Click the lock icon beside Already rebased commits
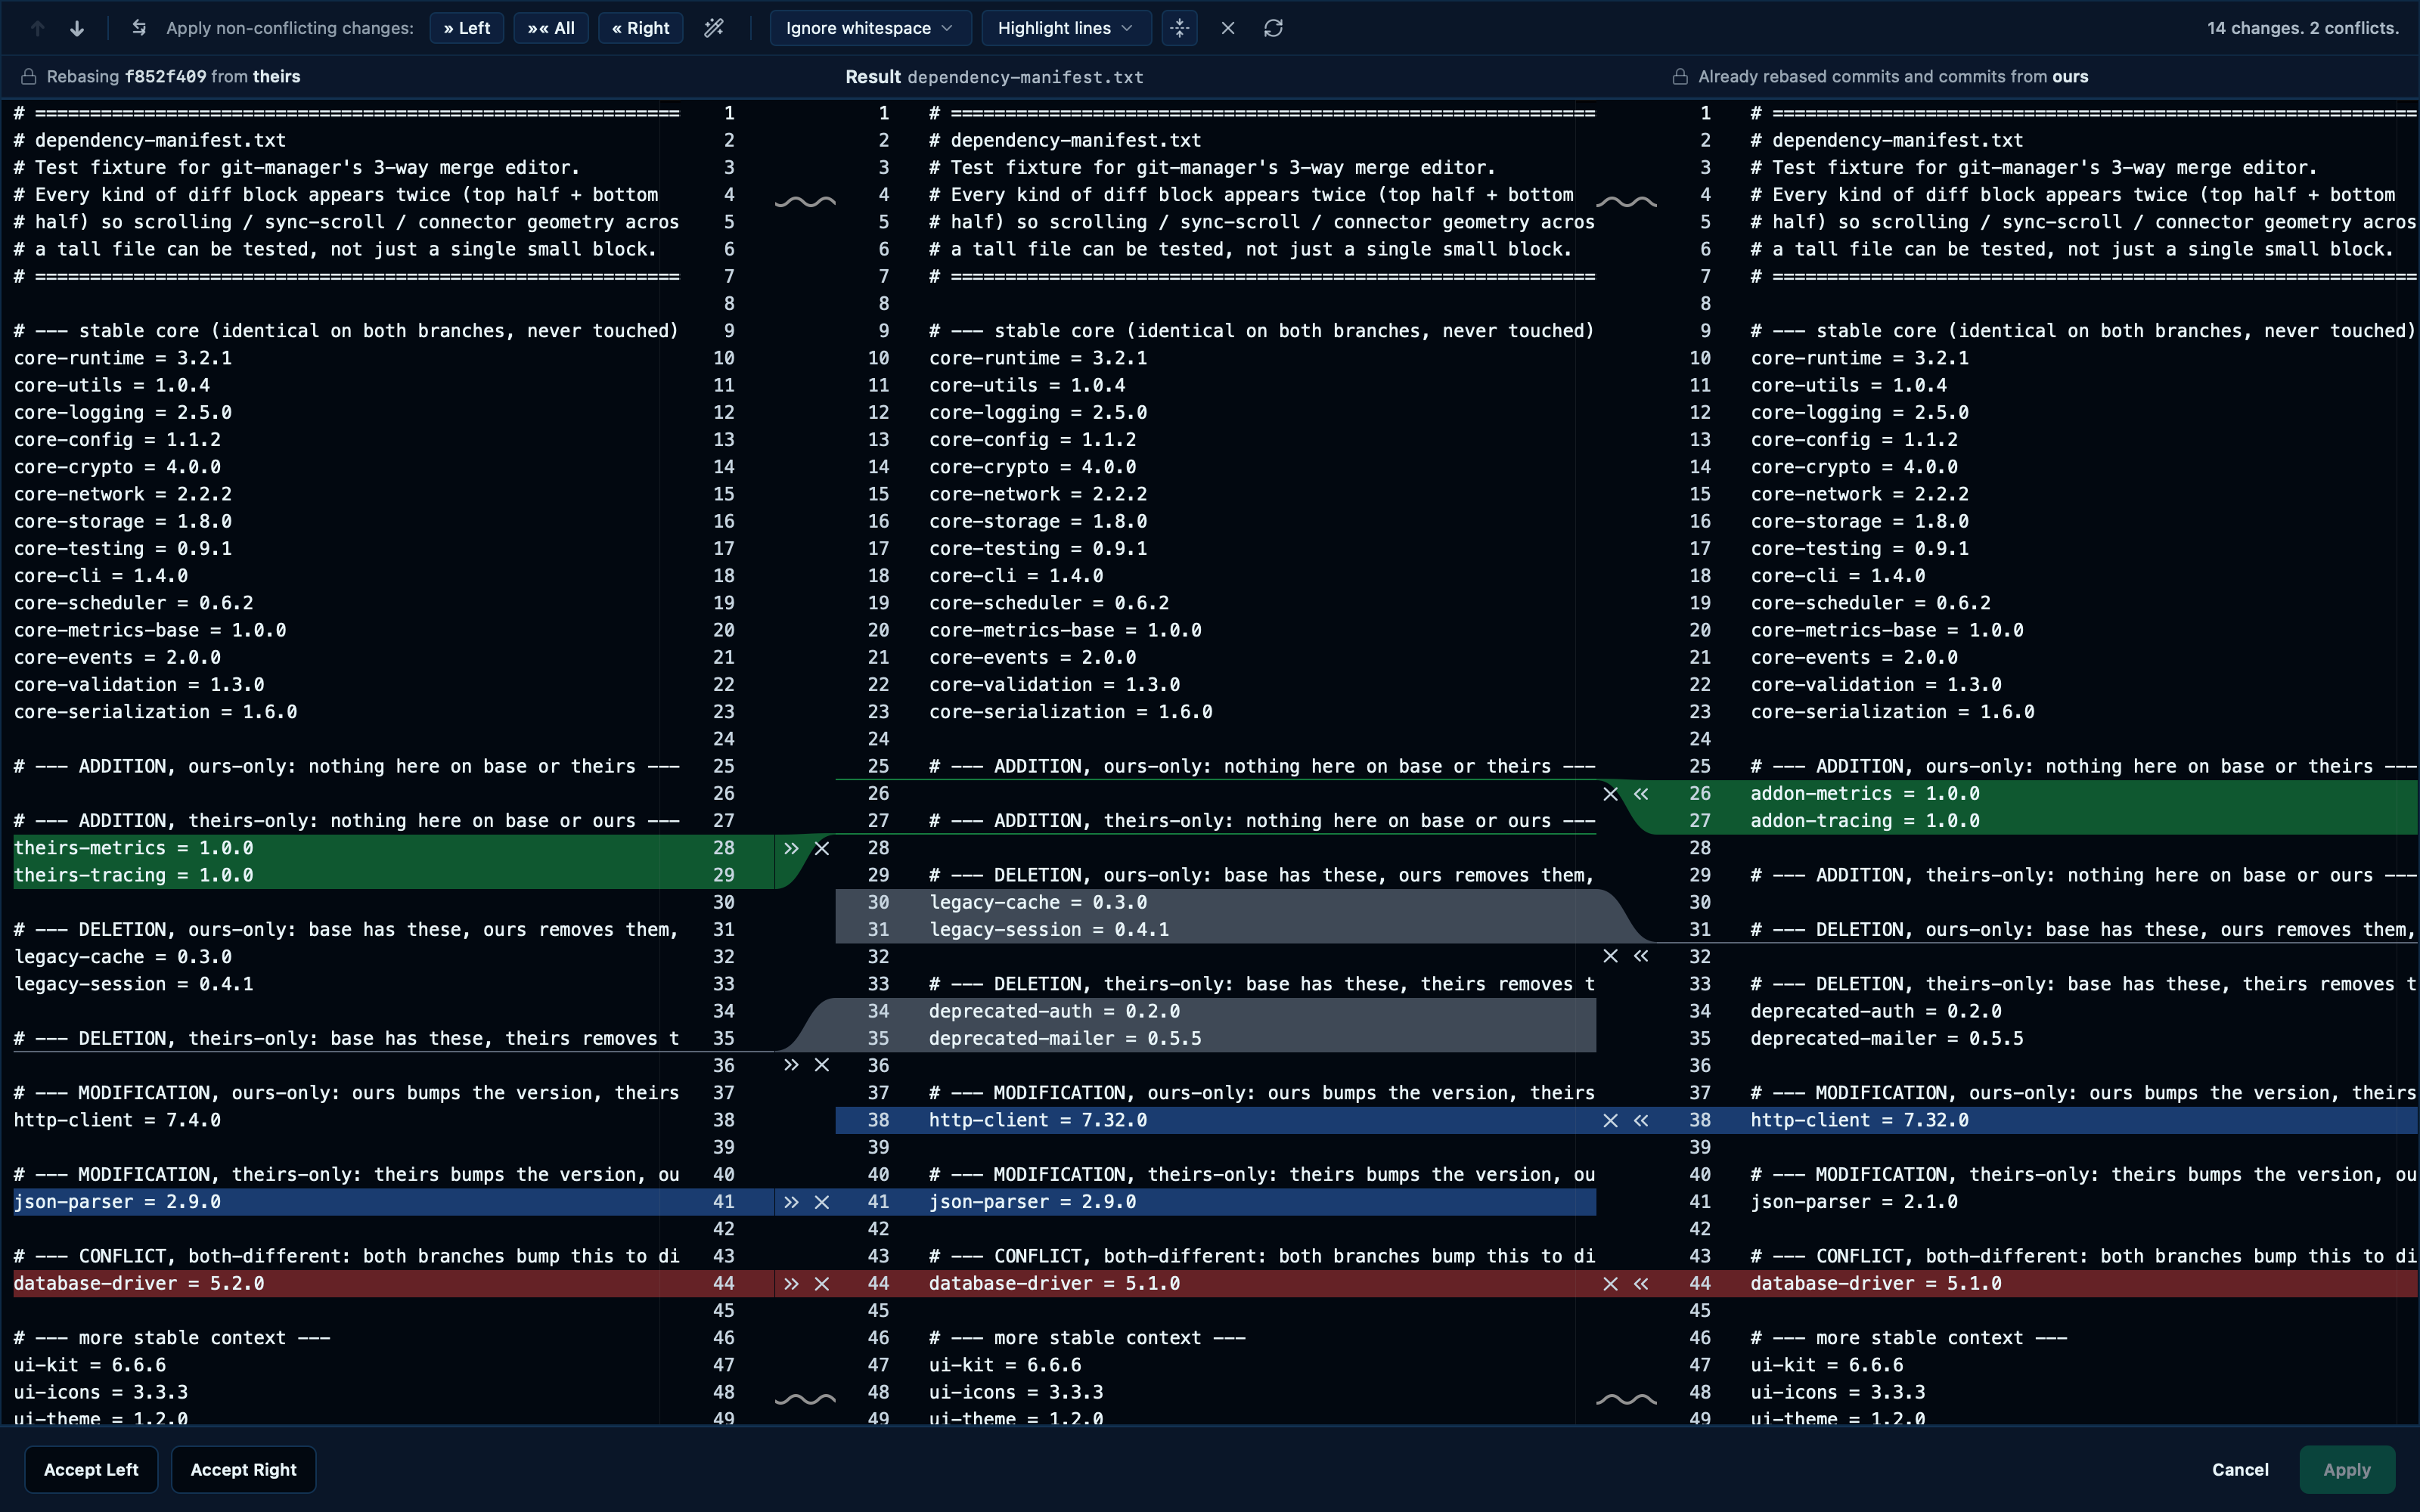This screenshot has height=1512, width=2420. click(x=1681, y=77)
